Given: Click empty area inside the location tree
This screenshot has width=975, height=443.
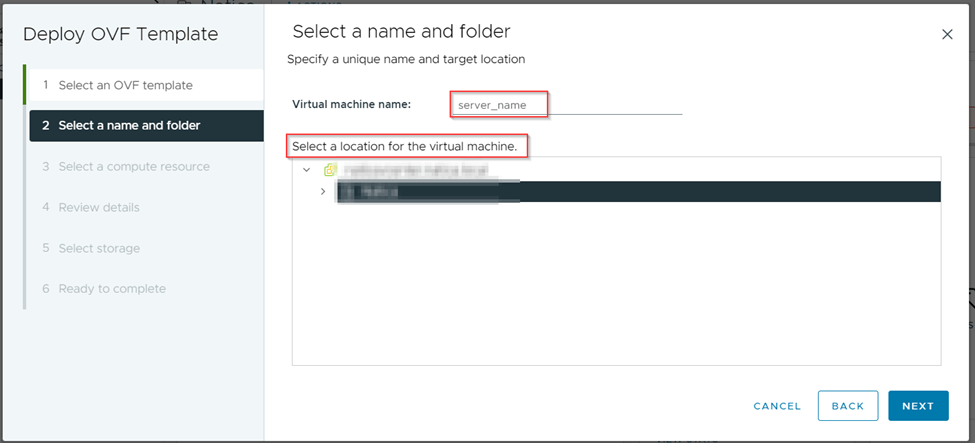Looking at the screenshot, I should (616, 290).
